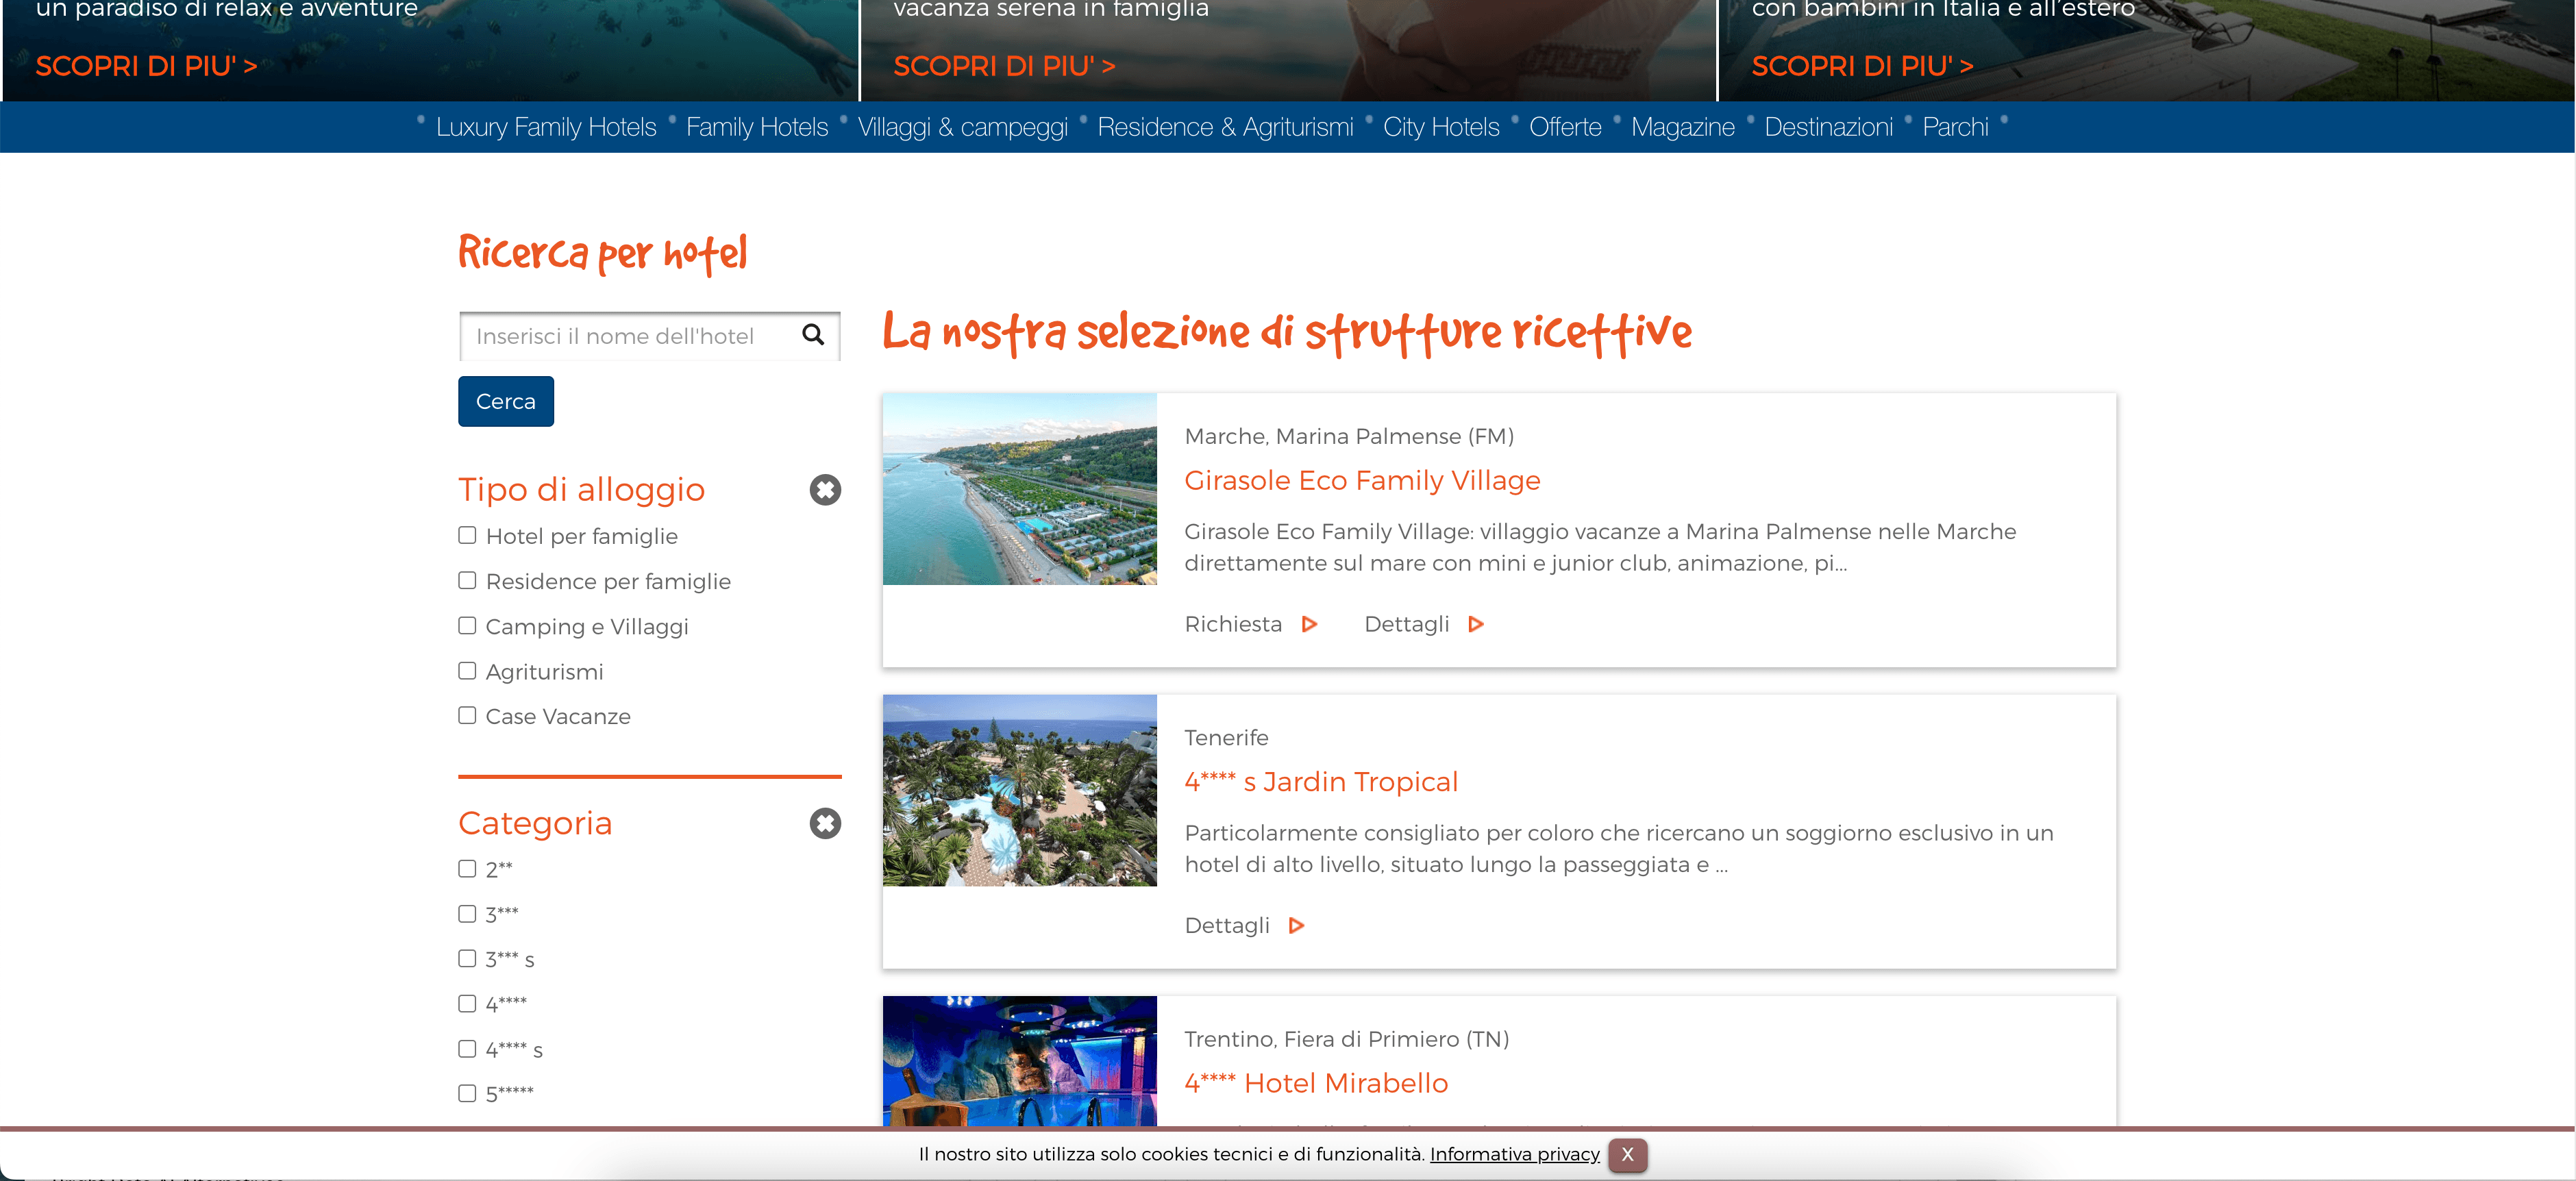Tick the Agriturismi checkbox
The image size is (2576, 1181).
click(467, 671)
